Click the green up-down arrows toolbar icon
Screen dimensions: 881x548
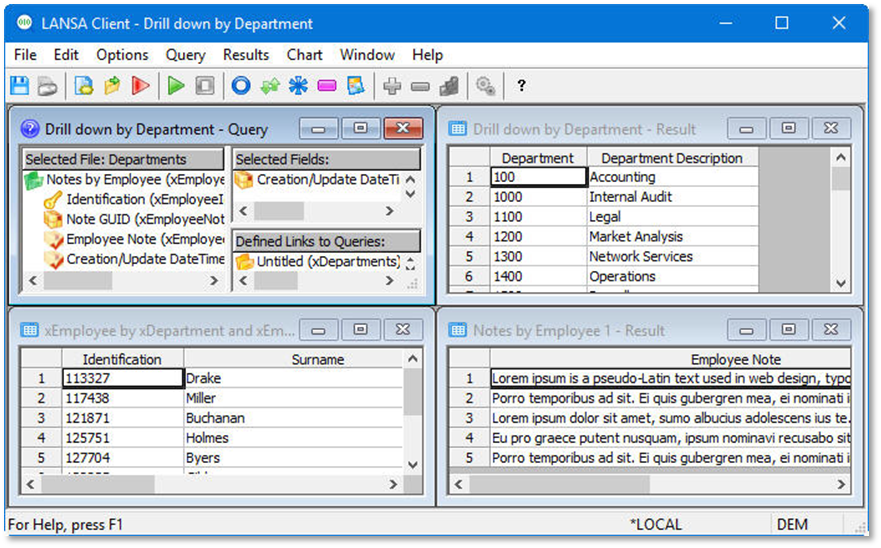pos(270,86)
